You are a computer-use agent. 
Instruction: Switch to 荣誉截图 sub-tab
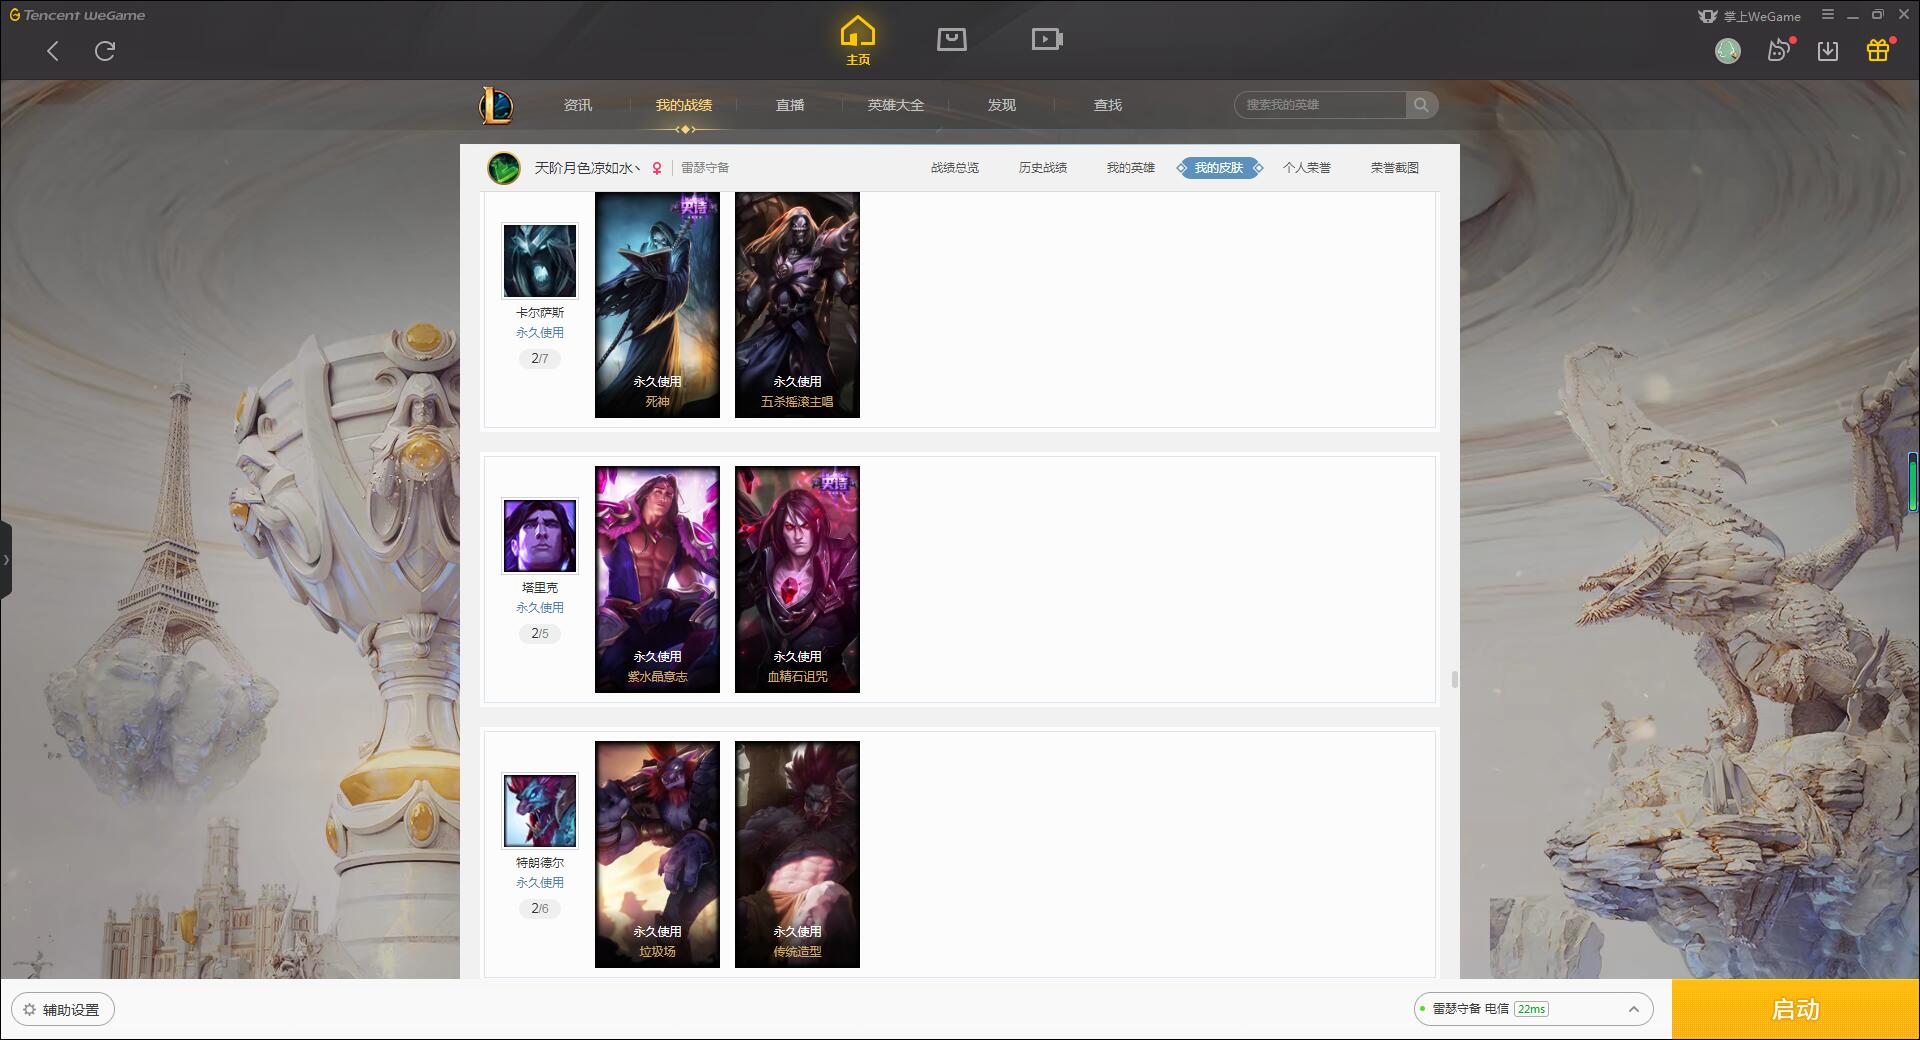pyautogui.click(x=1395, y=168)
